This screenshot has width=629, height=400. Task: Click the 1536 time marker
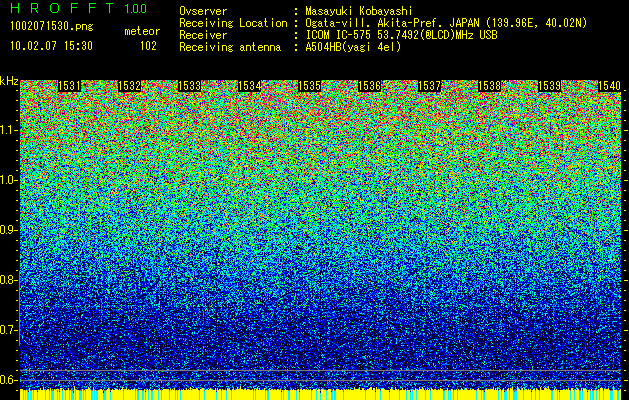369,86
